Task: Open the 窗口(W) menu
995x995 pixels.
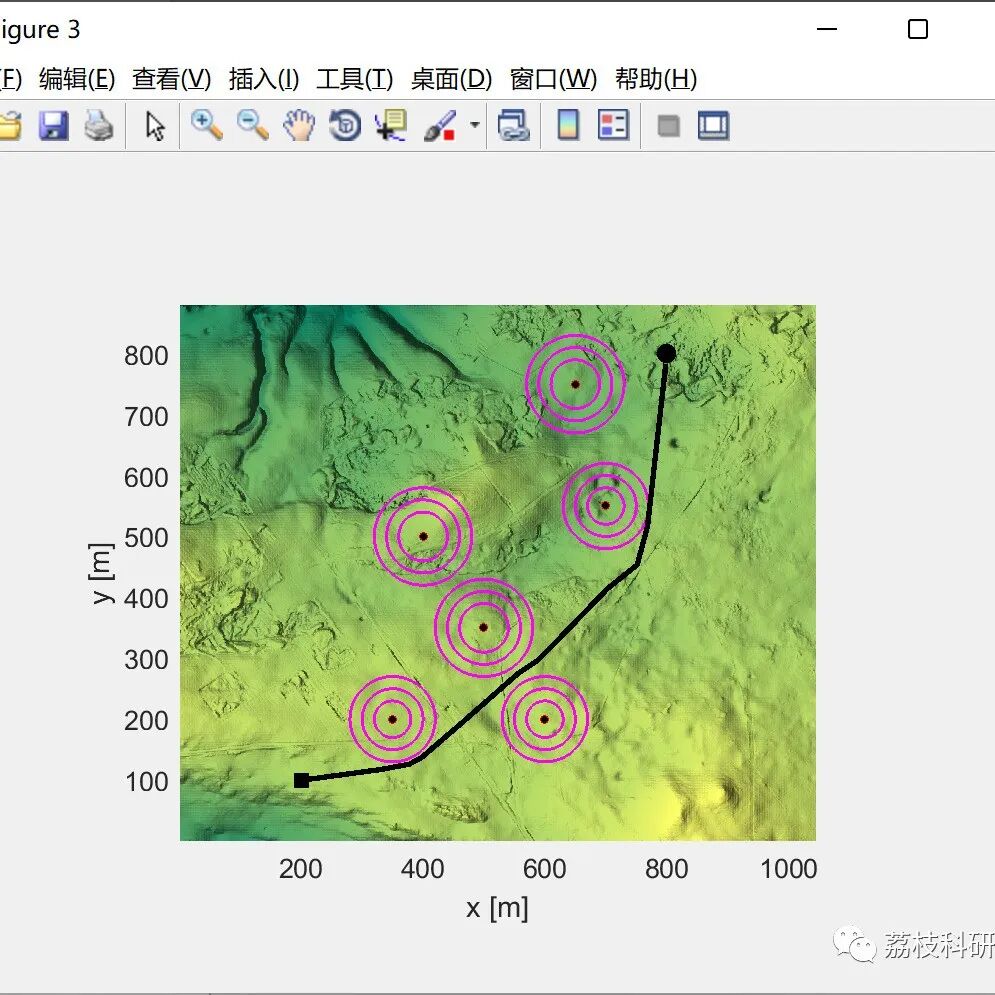Action: coord(553,79)
